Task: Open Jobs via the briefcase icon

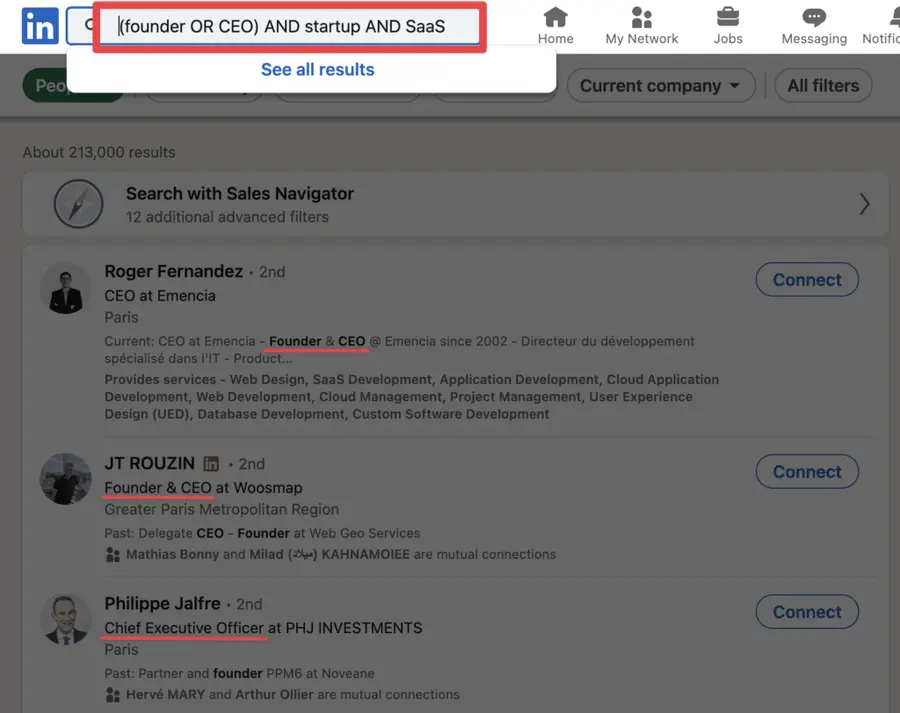Action: coord(728,18)
